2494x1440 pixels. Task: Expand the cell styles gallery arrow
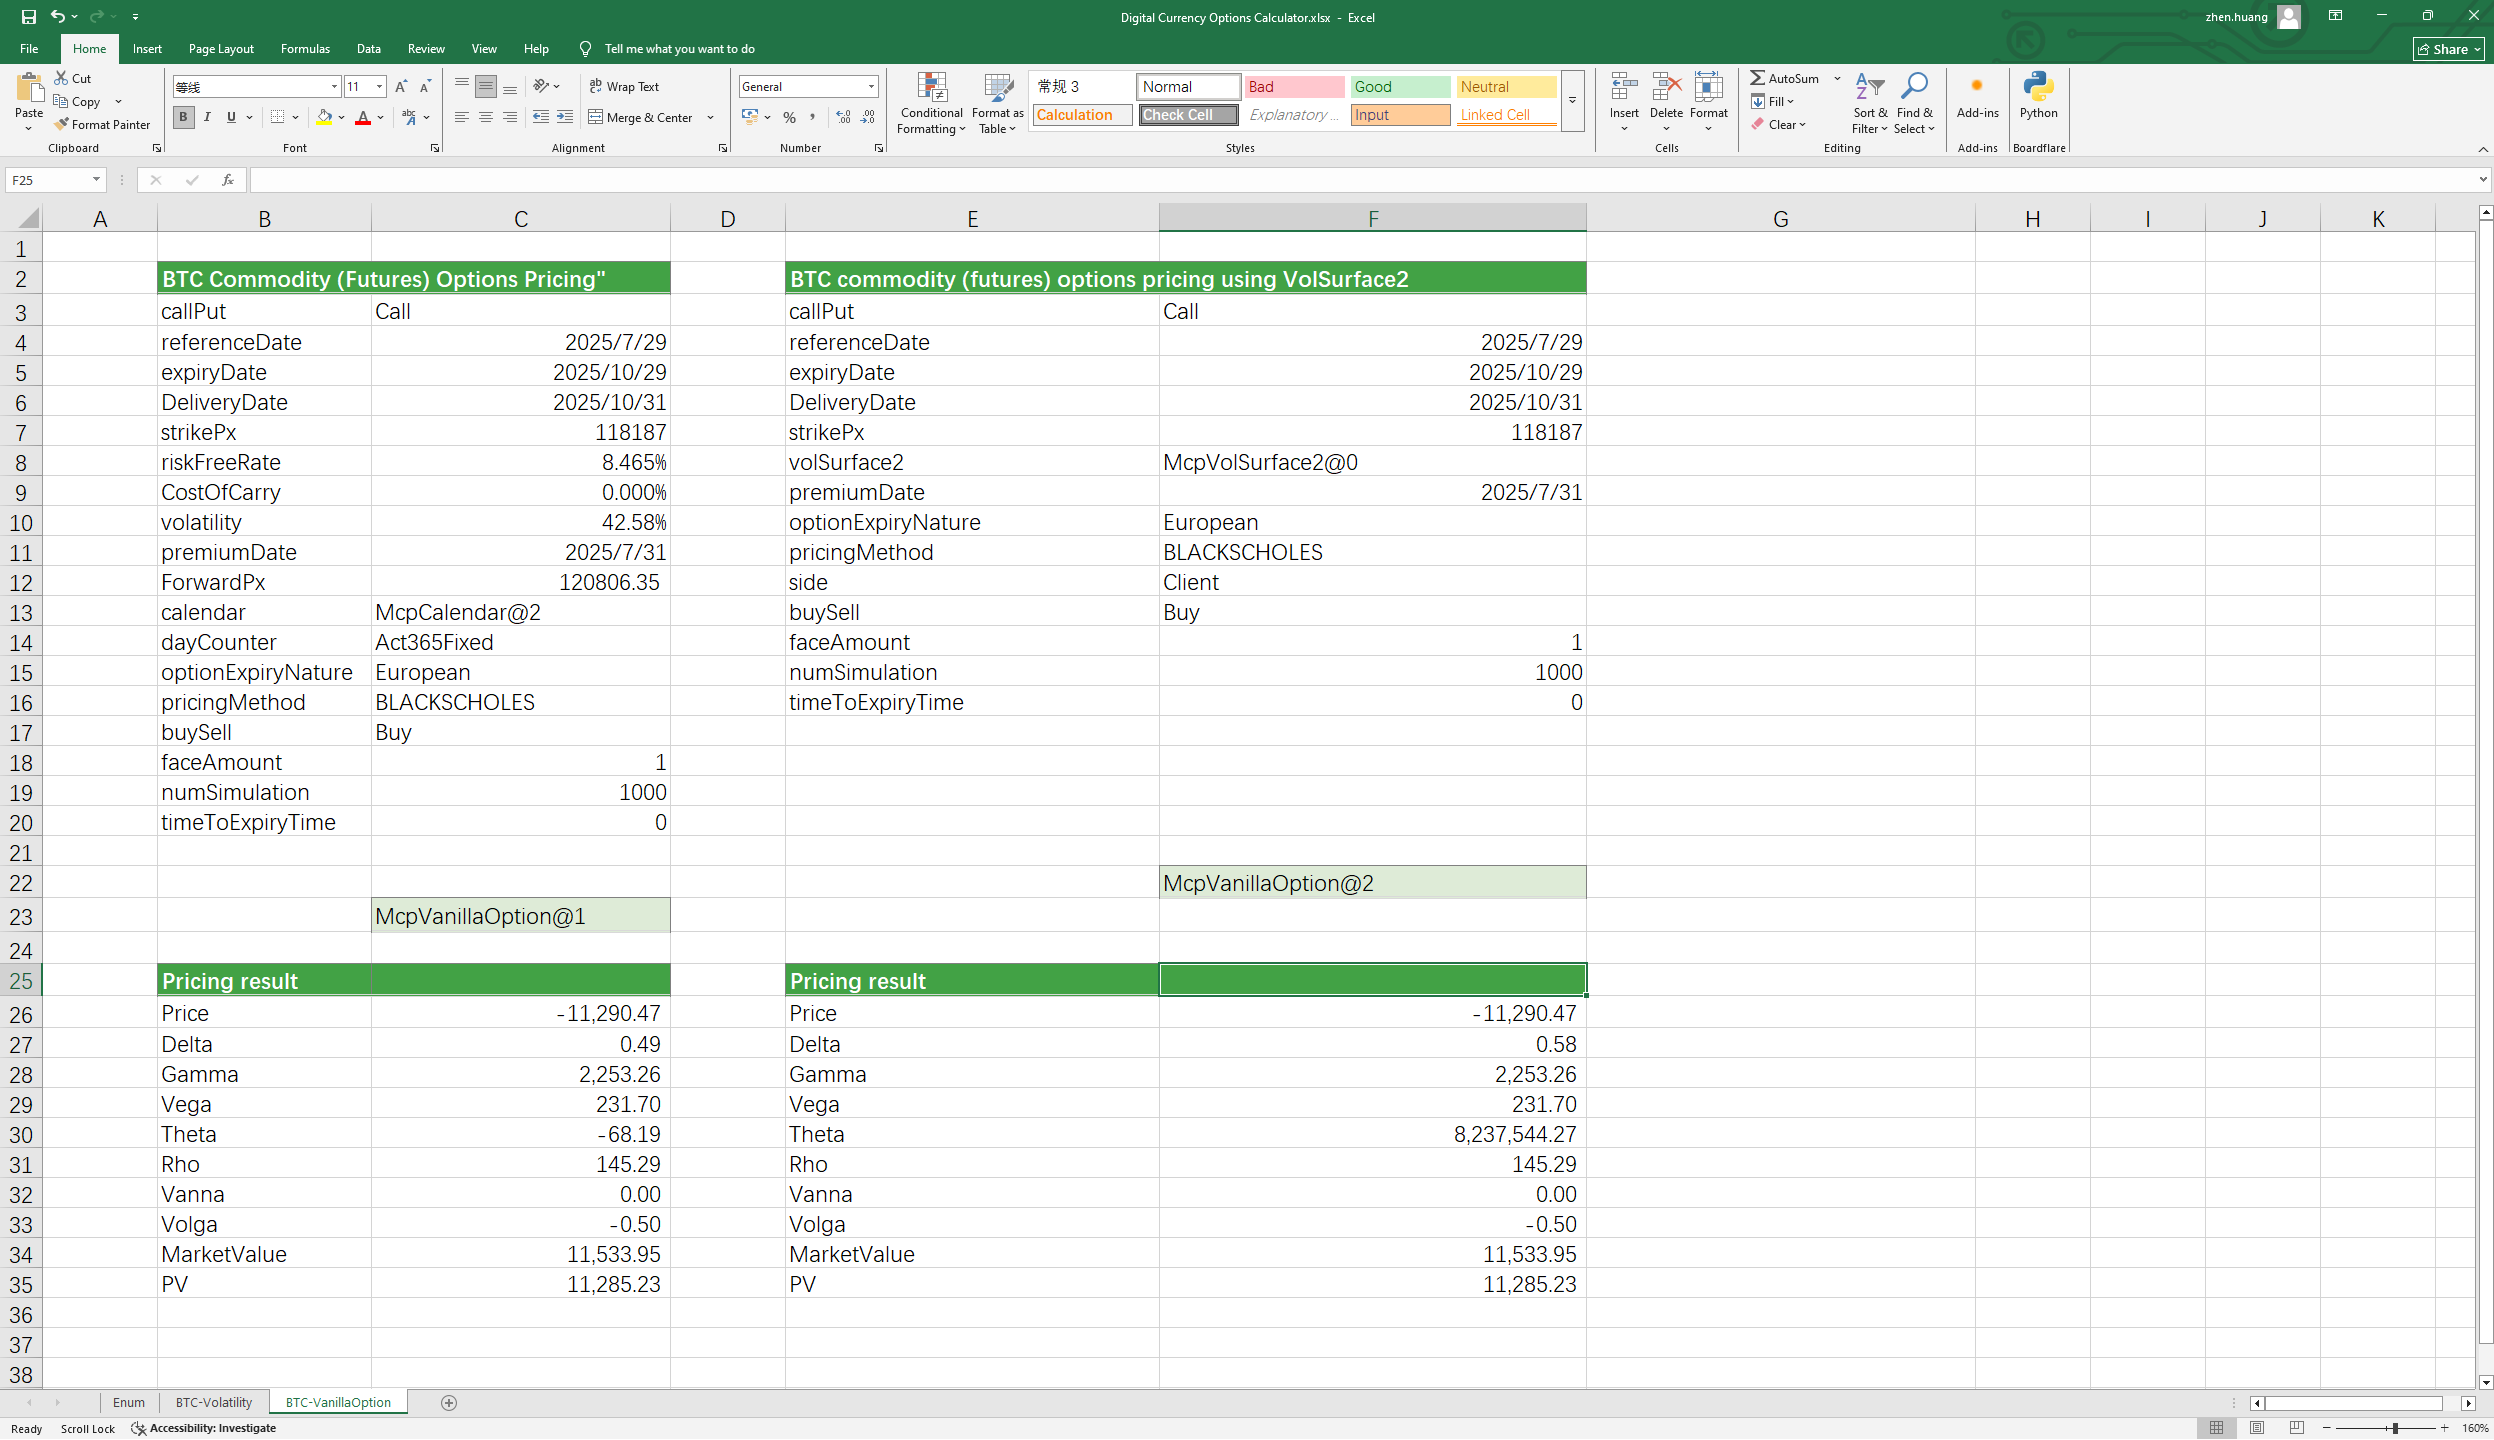pyautogui.click(x=1572, y=100)
